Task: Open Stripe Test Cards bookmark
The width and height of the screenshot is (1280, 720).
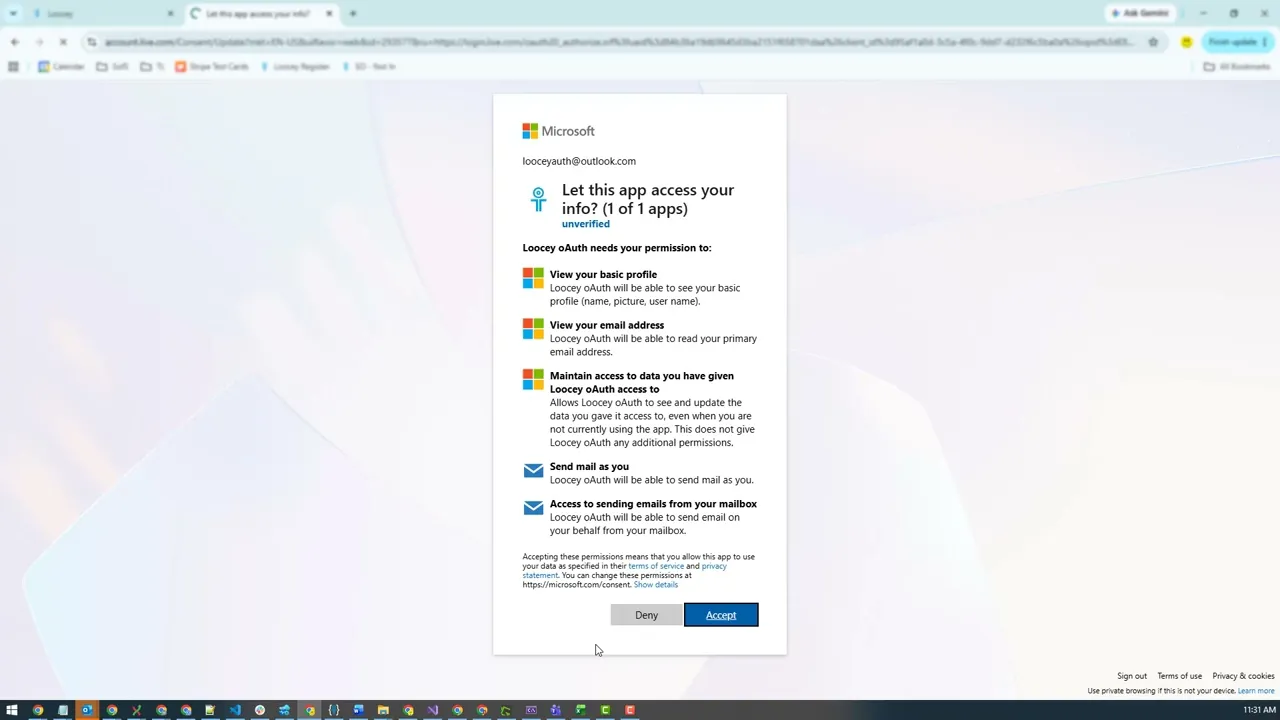Action: [212, 66]
